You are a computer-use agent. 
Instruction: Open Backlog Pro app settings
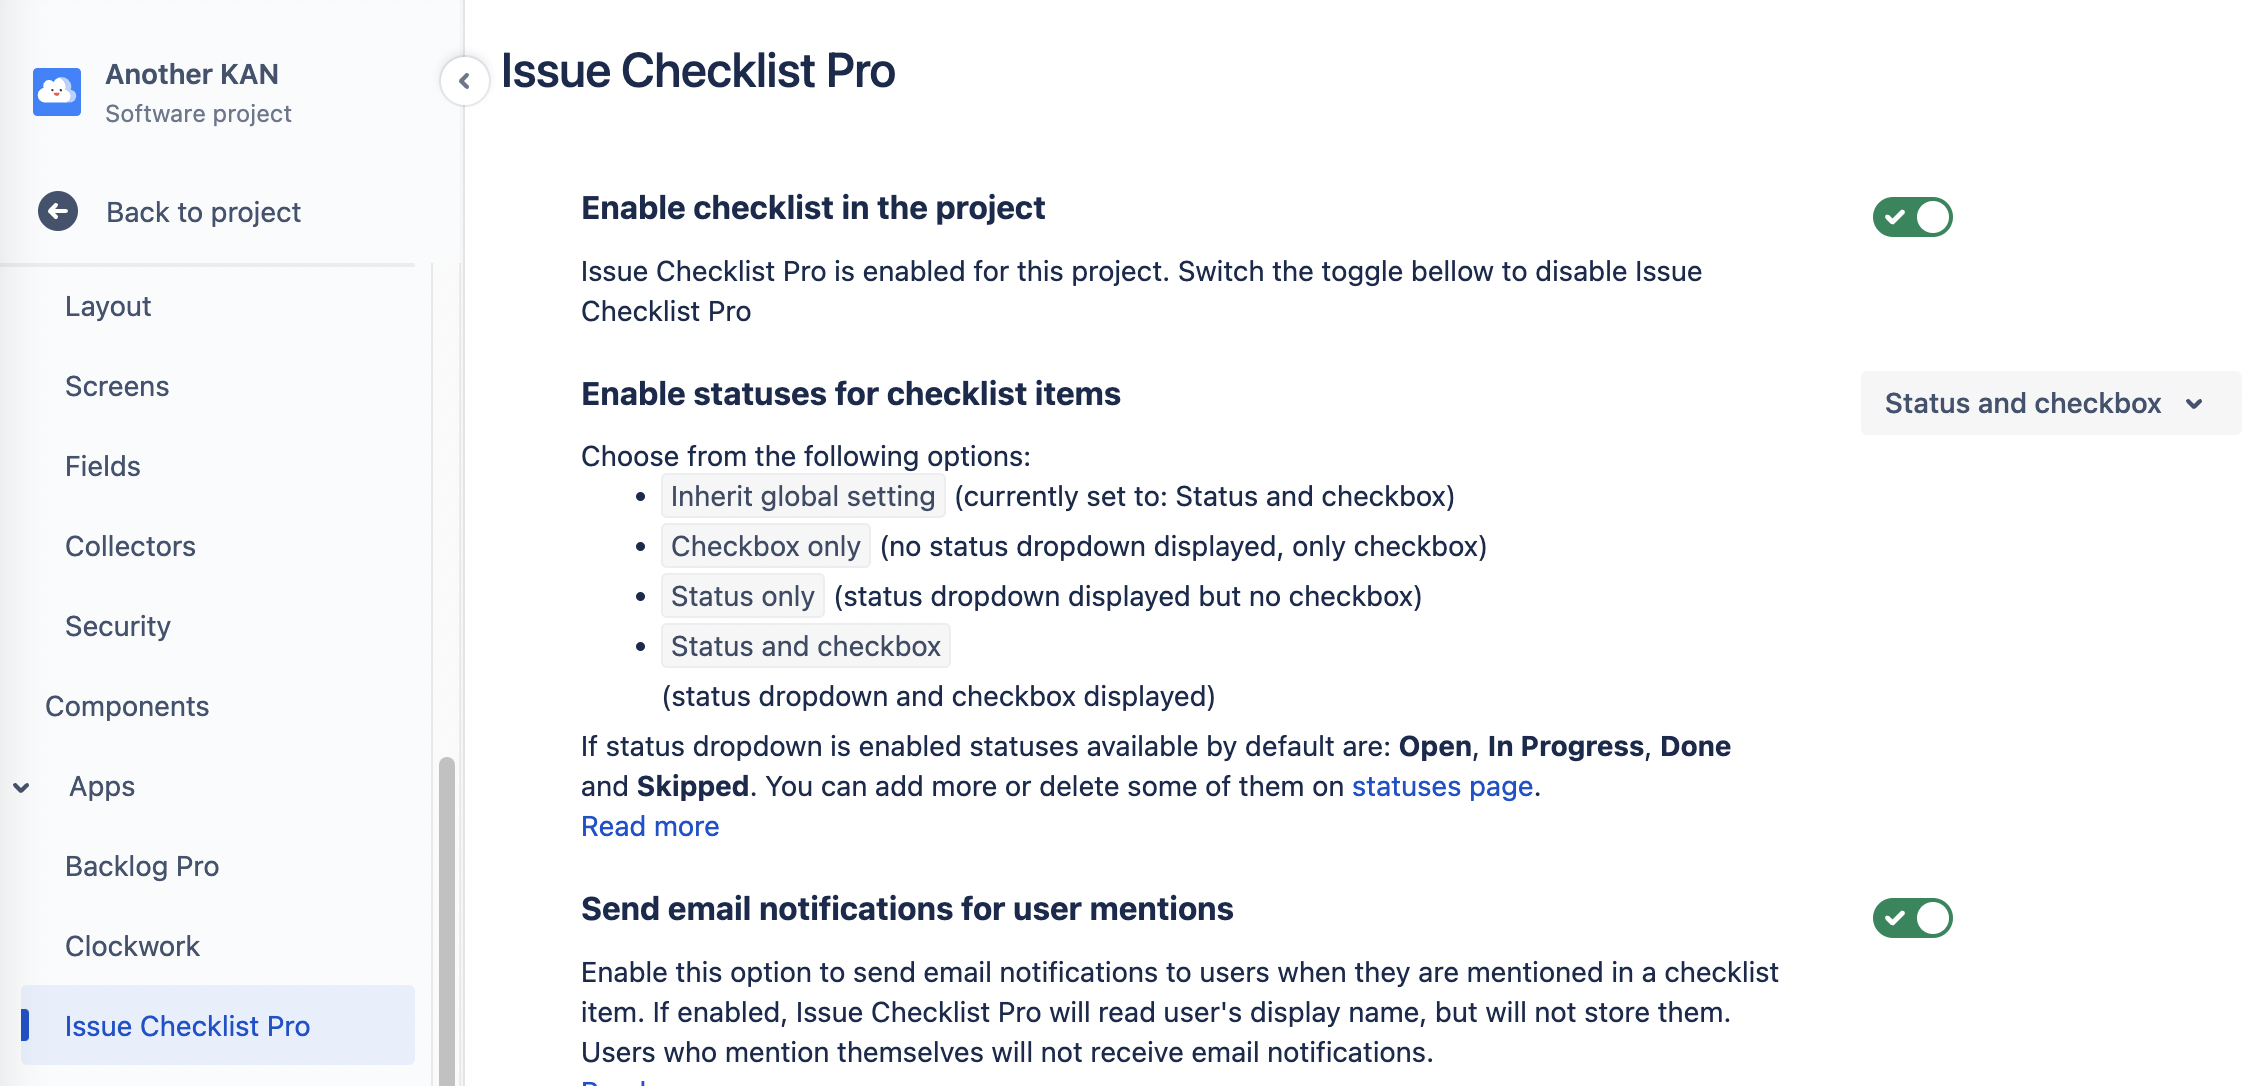pyautogui.click(x=142, y=866)
